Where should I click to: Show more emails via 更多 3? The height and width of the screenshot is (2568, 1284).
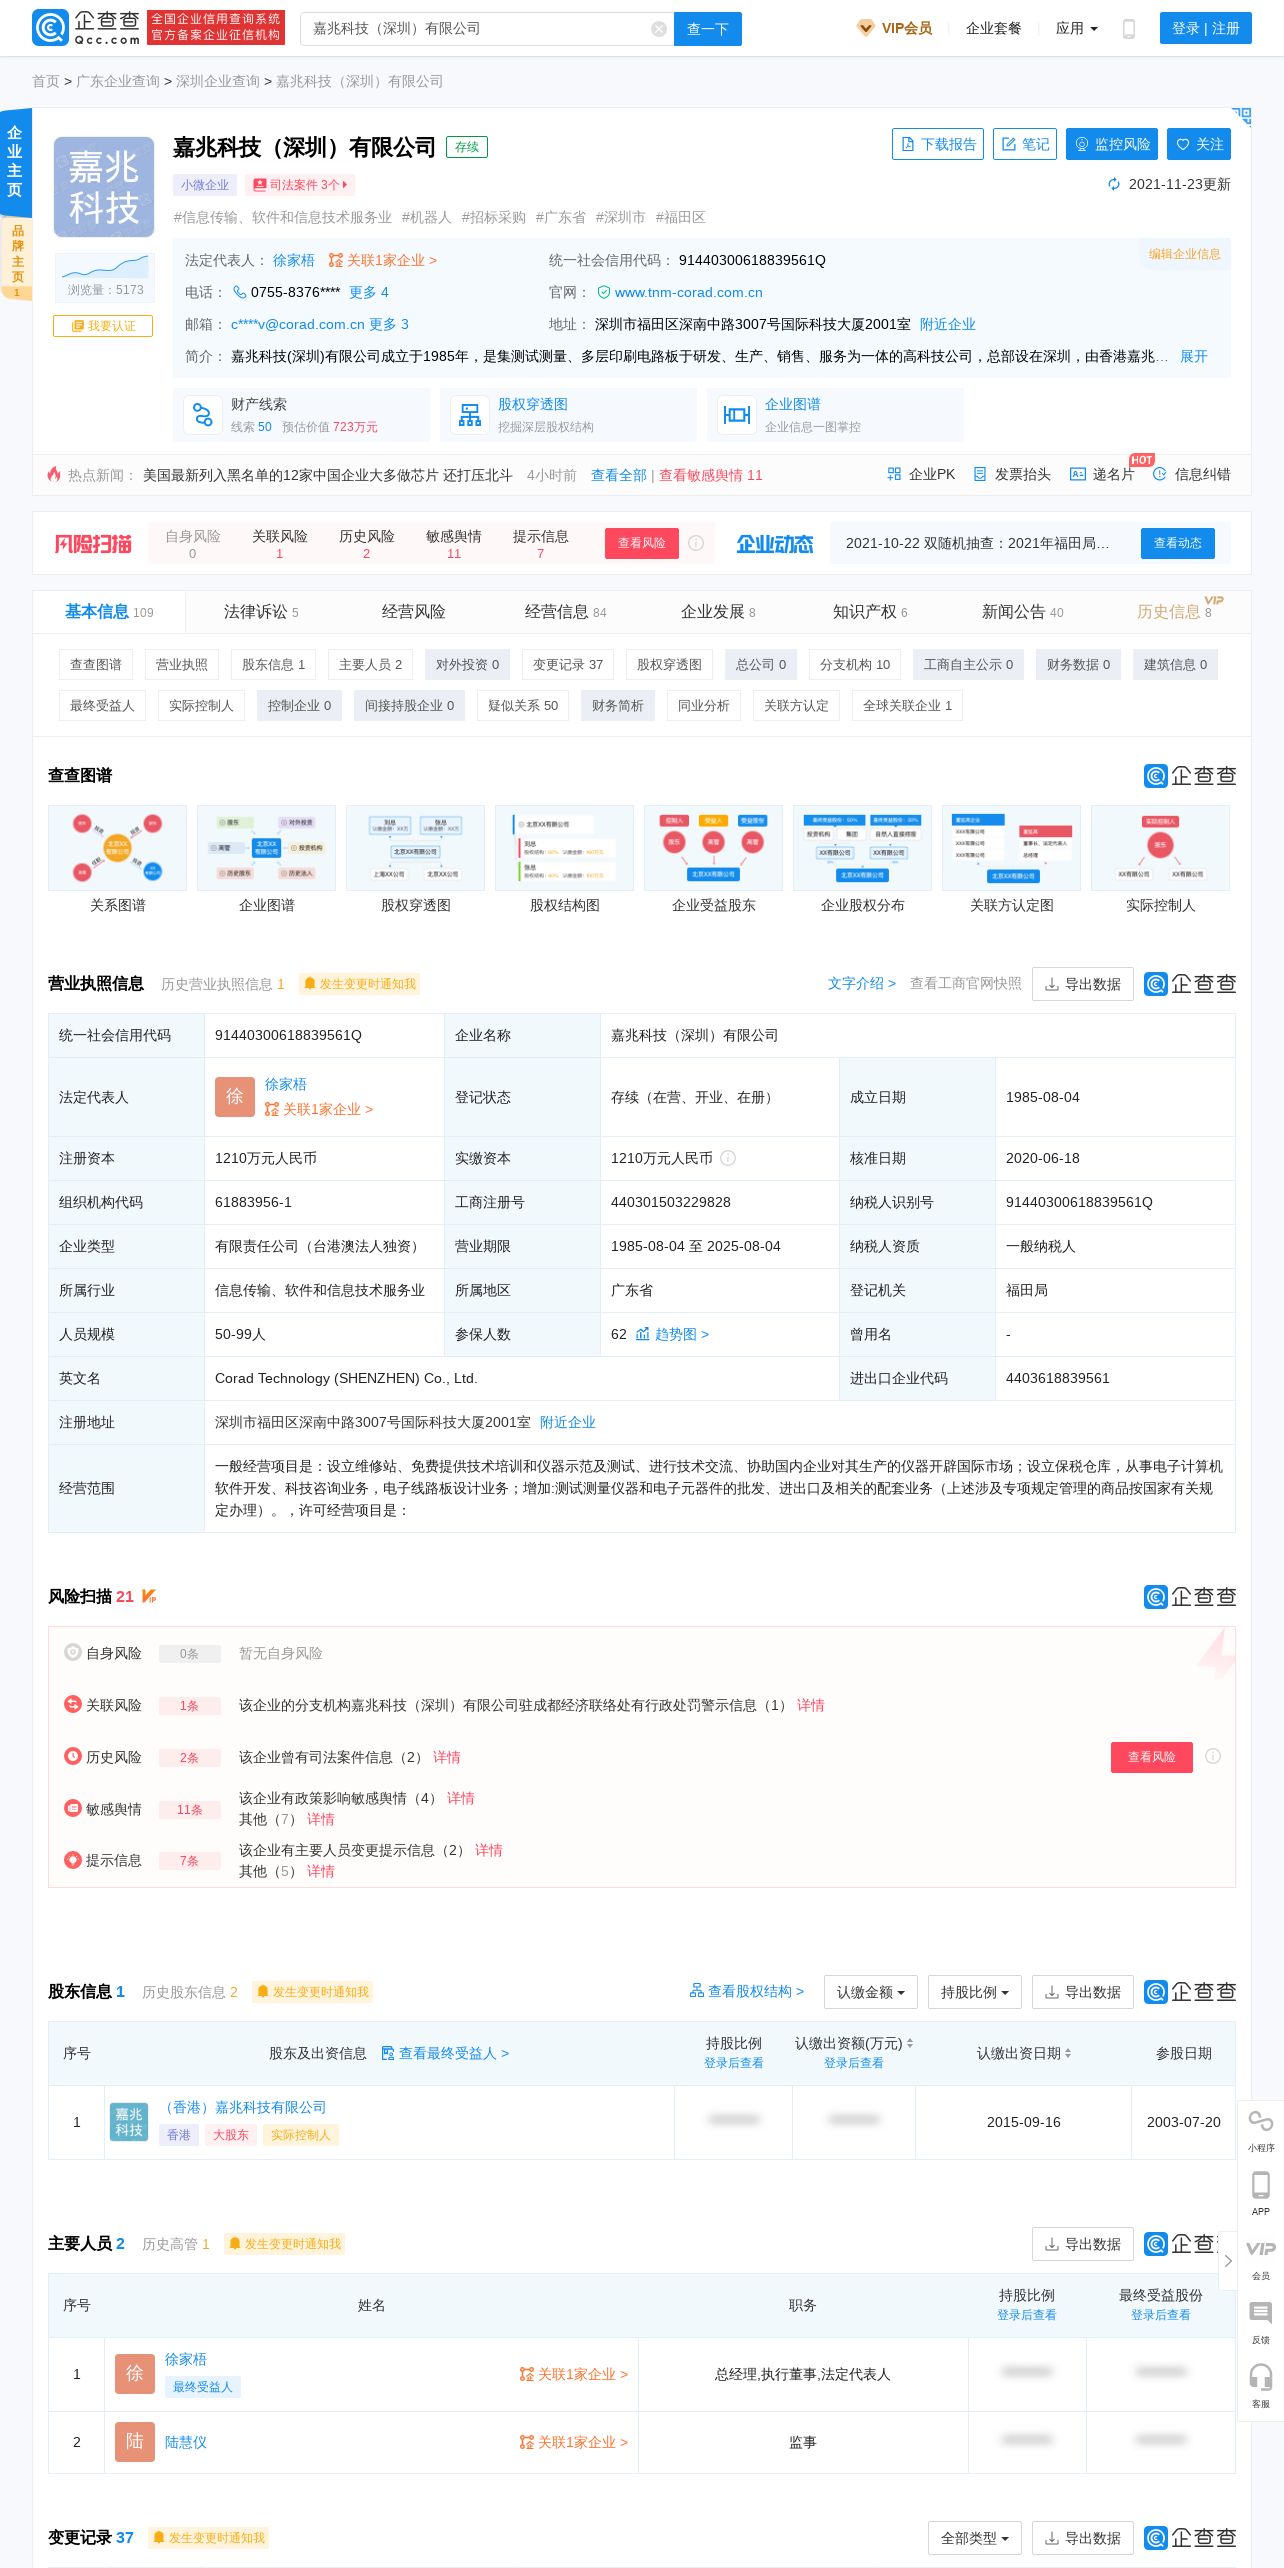coord(389,324)
